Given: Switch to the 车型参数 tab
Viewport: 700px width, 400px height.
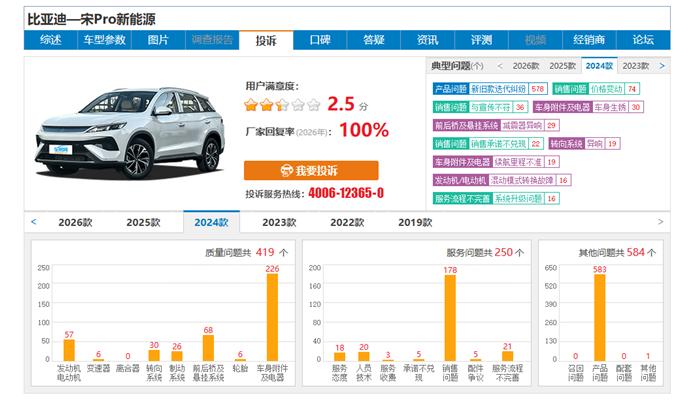Looking at the screenshot, I should point(104,40).
